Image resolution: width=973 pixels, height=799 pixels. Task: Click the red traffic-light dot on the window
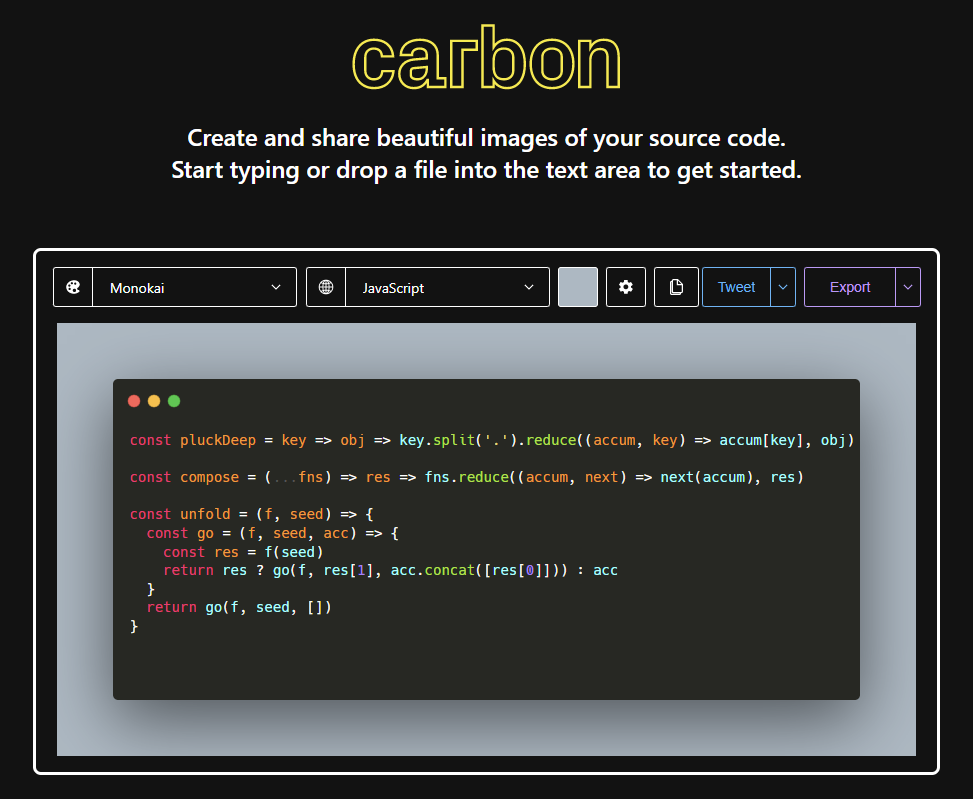pos(134,400)
